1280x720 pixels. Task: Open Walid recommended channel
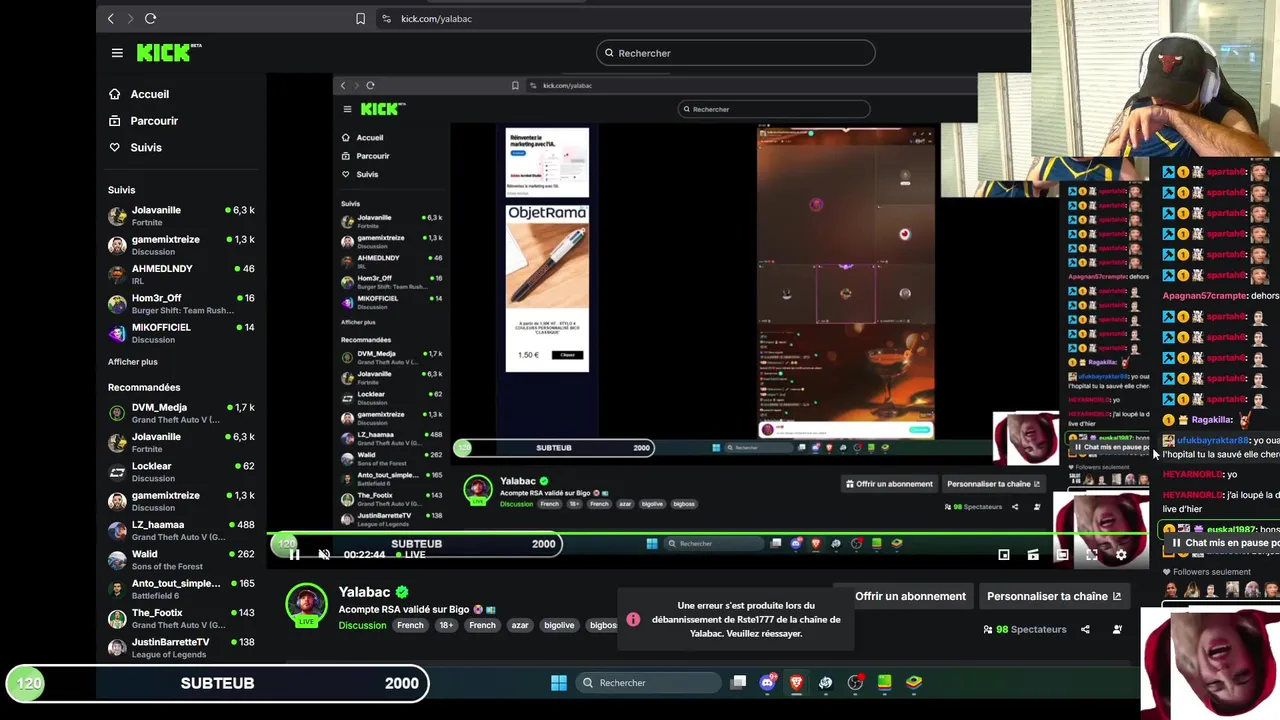(x=181, y=560)
